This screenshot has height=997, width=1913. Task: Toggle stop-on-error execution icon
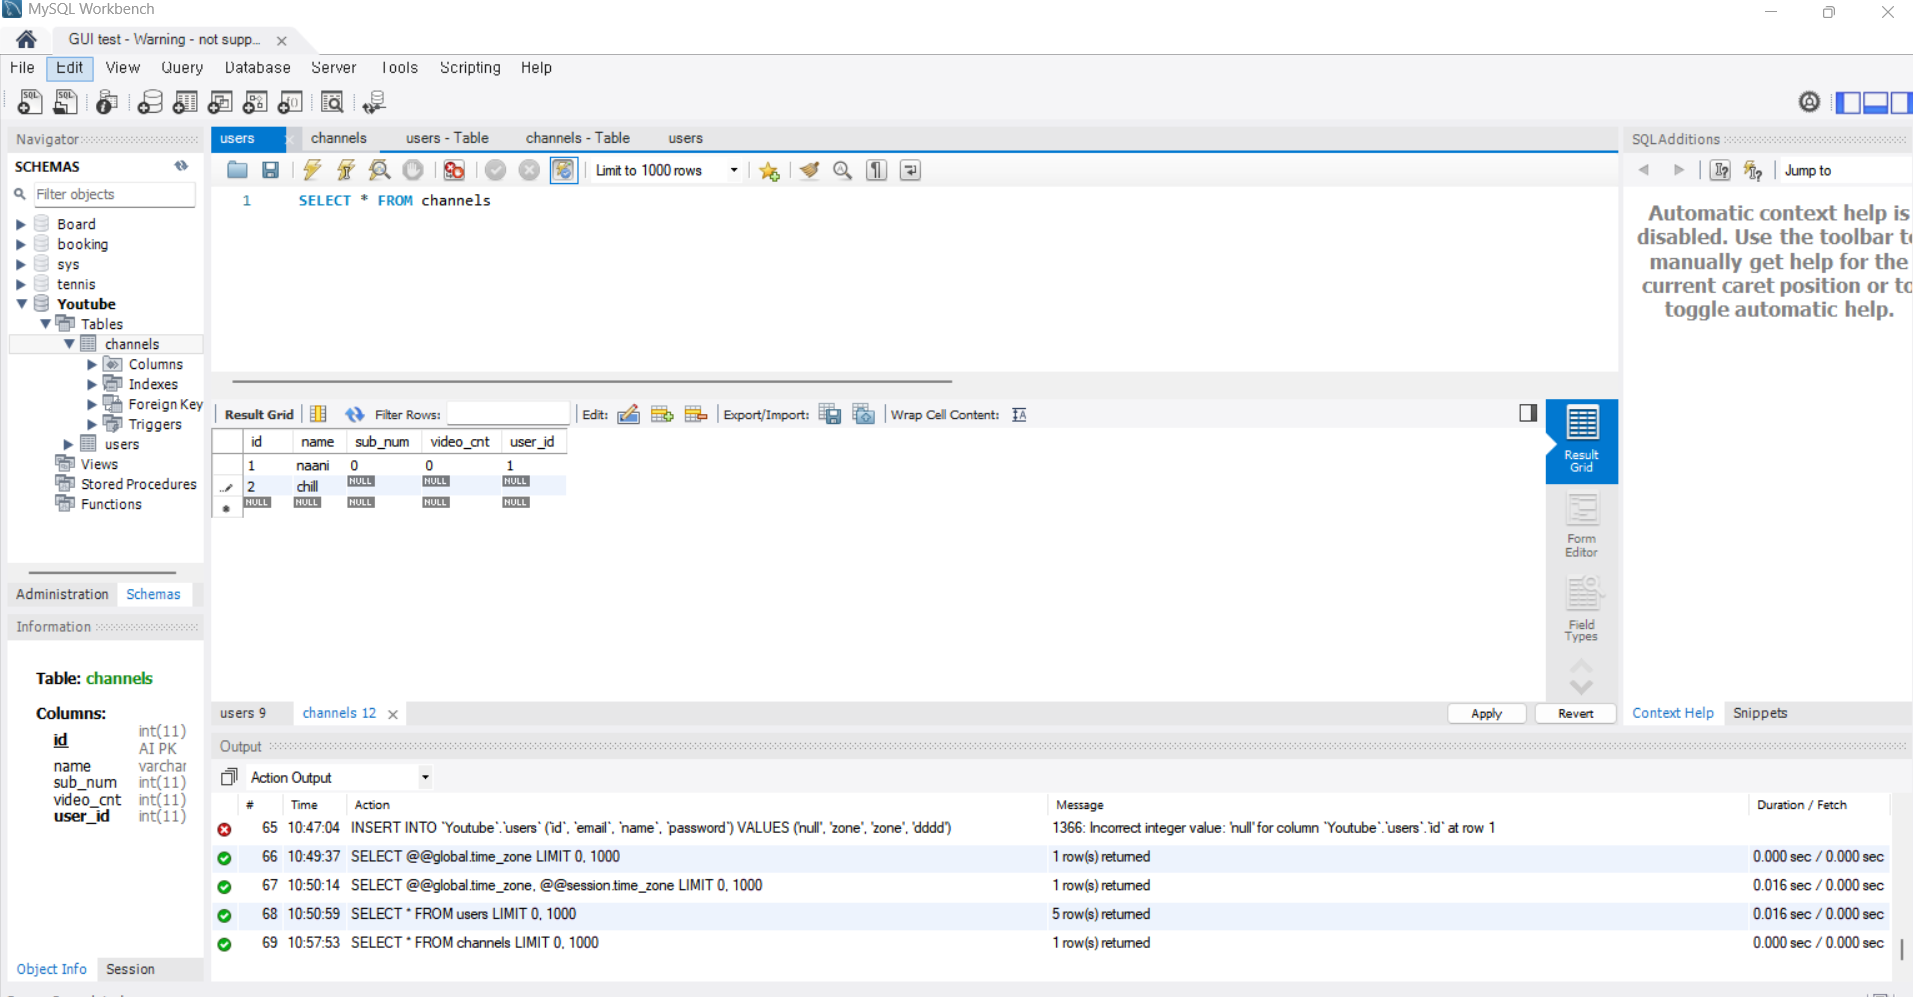pos(454,170)
